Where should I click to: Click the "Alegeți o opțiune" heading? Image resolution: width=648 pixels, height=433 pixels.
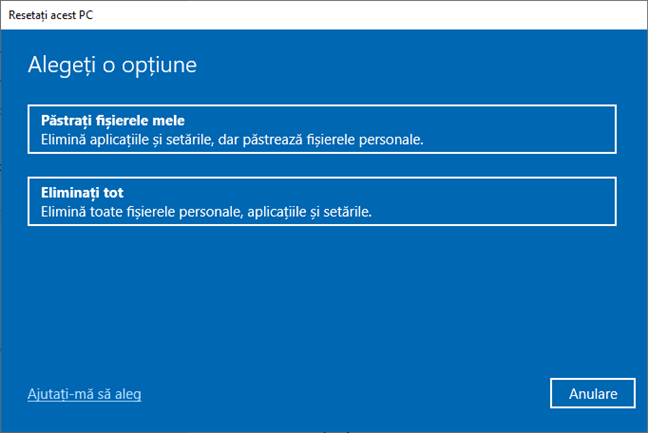[112, 66]
